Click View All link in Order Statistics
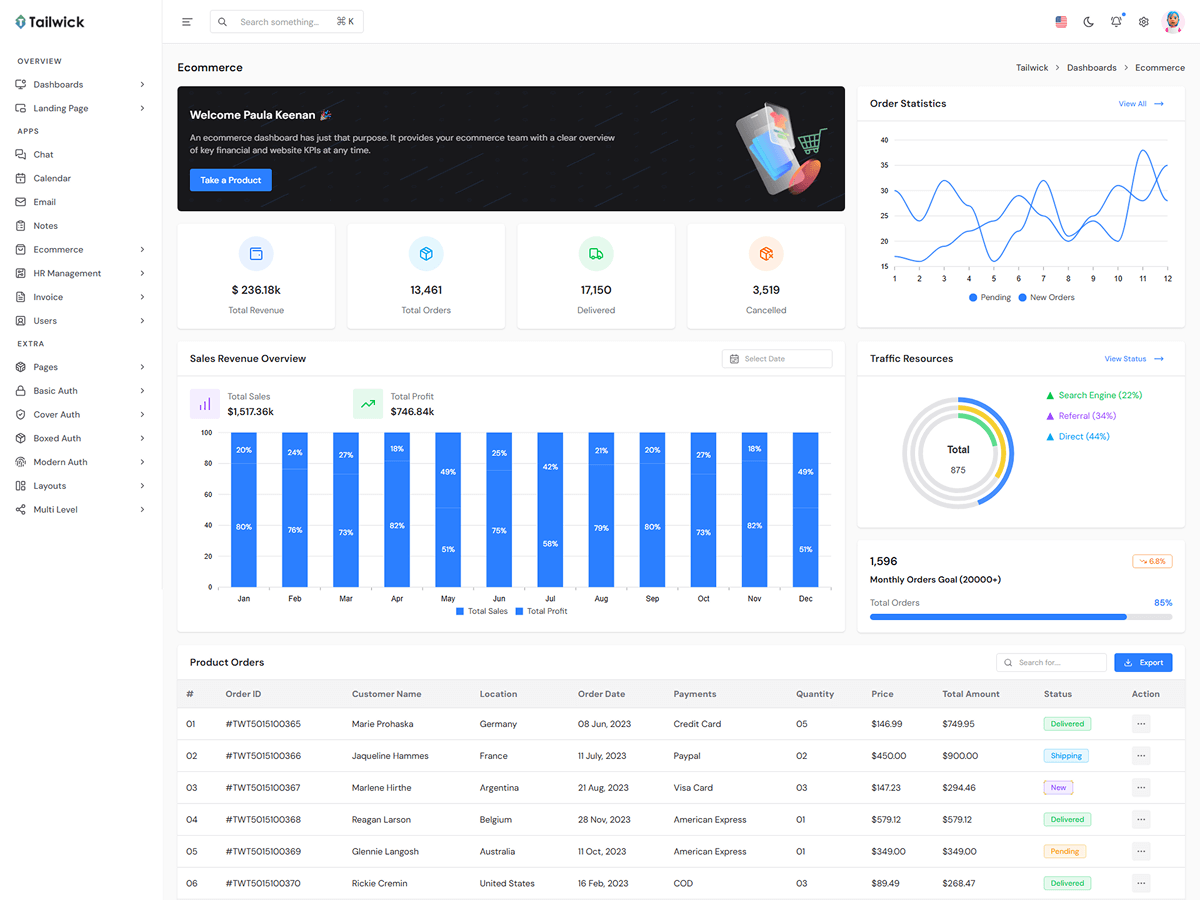The height and width of the screenshot is (900, 1200). coord(1140,104)
